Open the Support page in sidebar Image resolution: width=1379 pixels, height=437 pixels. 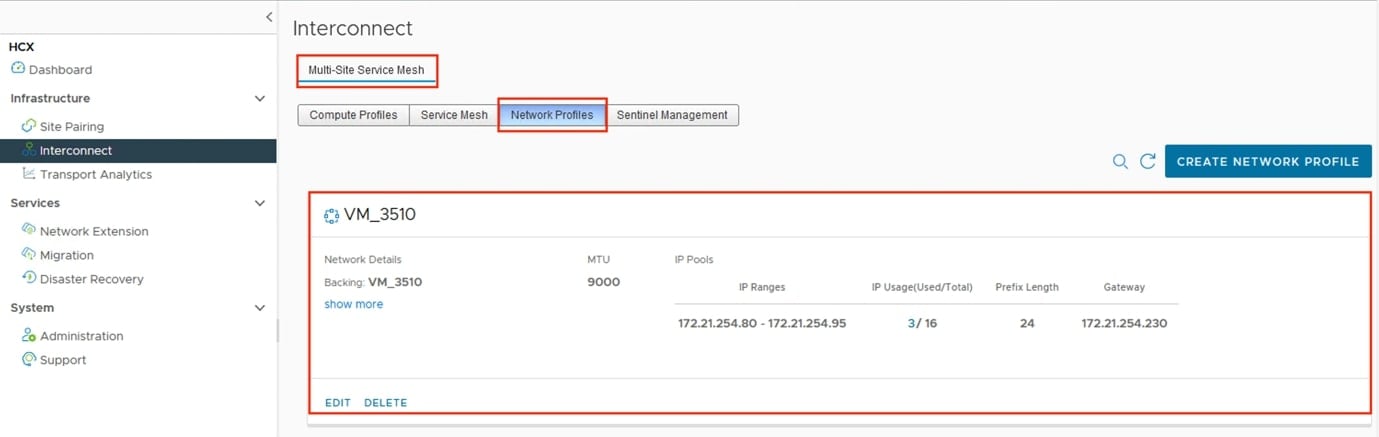[x=62, y=360]
